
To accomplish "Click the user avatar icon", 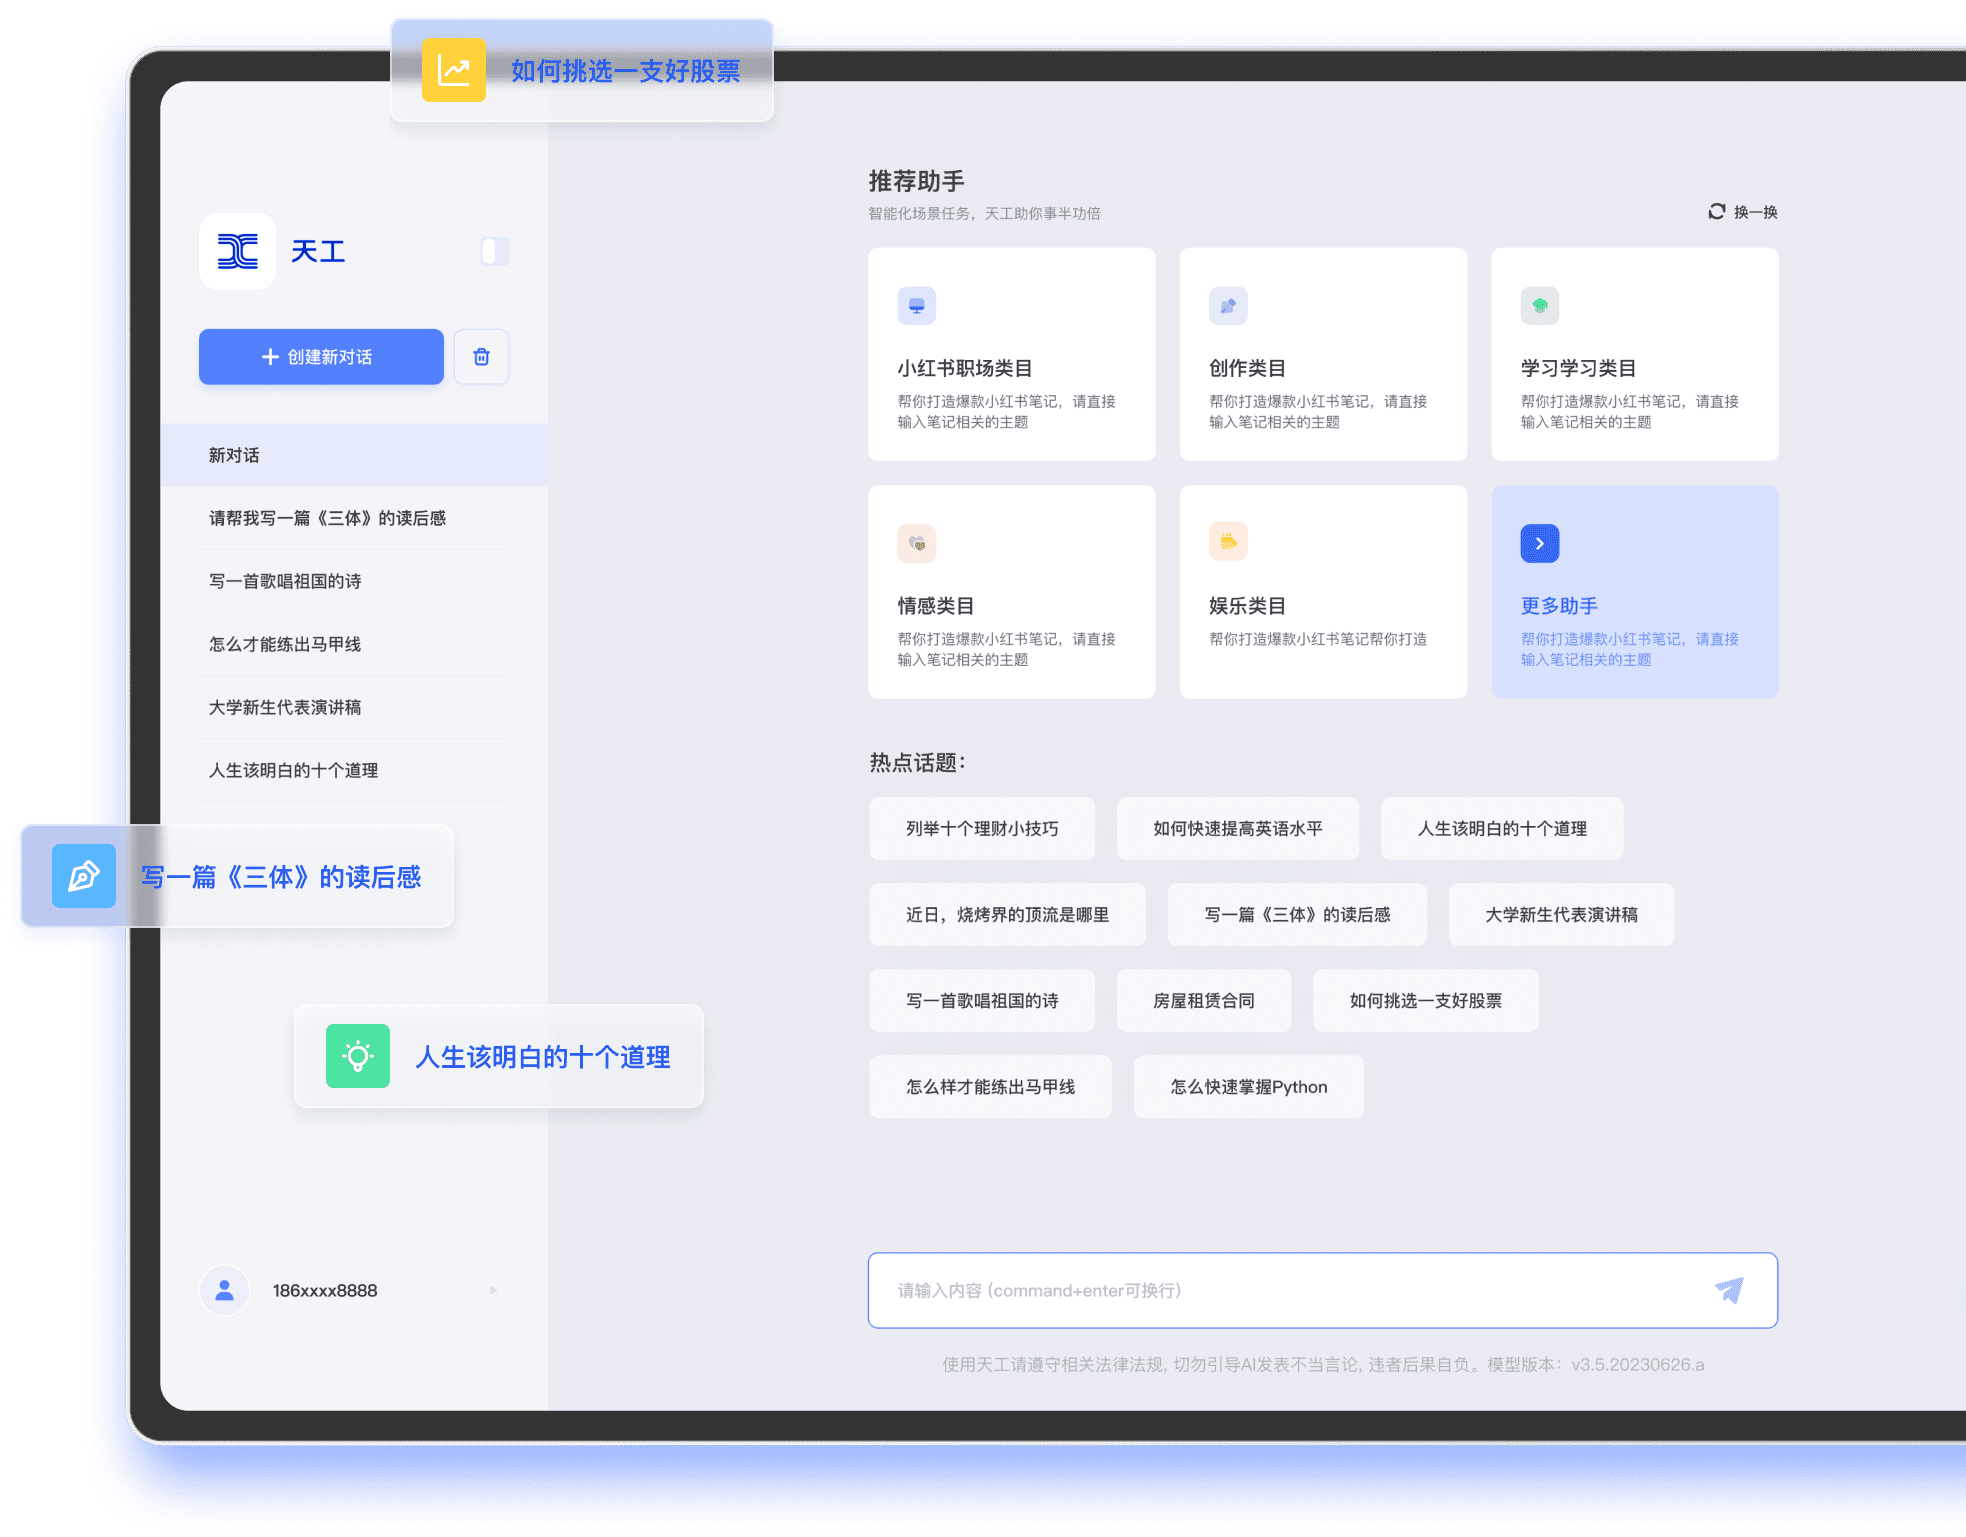I will [225, 1290].
